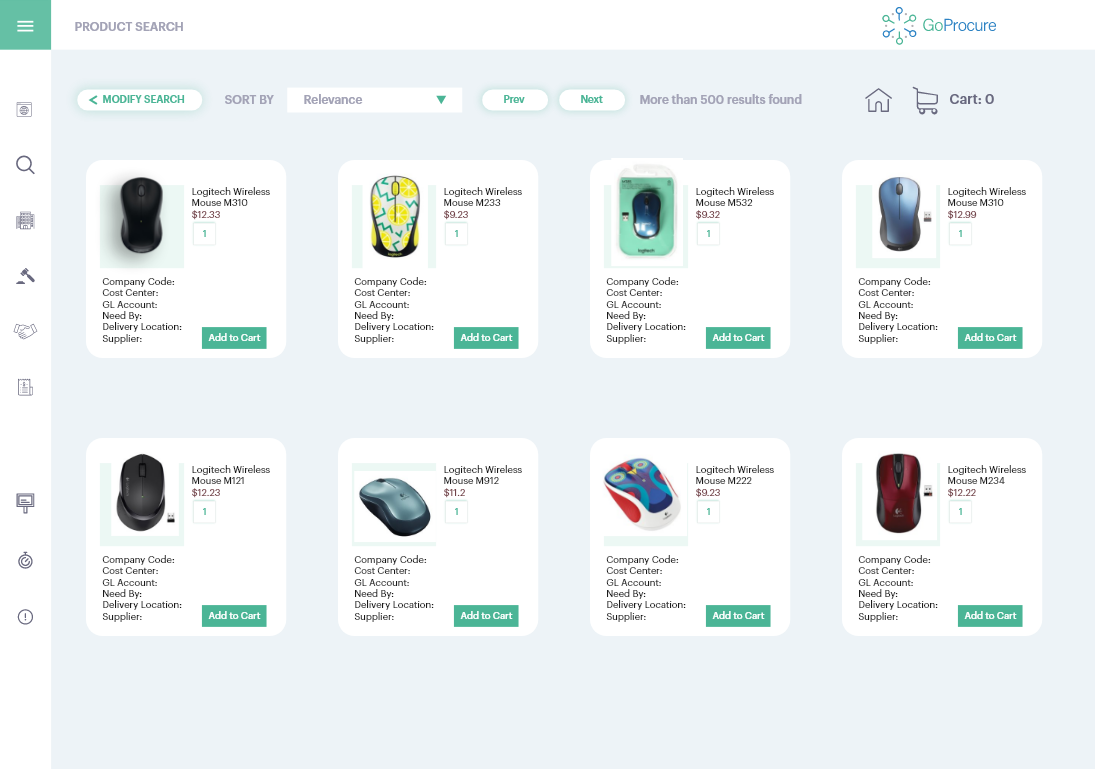Open the gavel auction icon
Screen dimensions: 1095x769
coord(25,276)
